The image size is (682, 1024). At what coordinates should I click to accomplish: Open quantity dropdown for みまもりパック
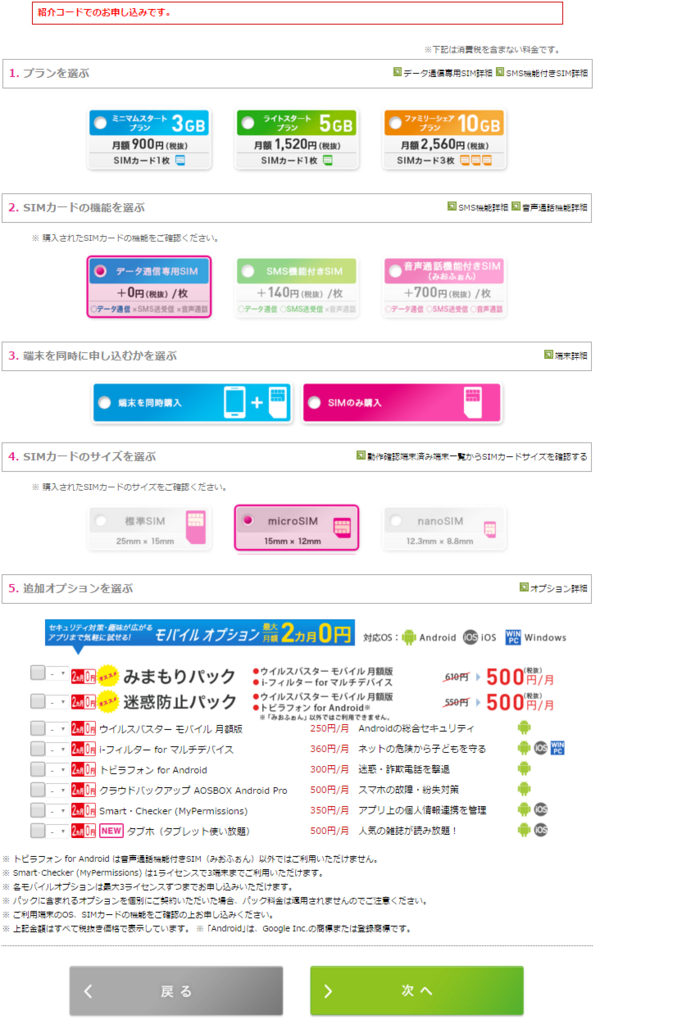tap(57, 673)
